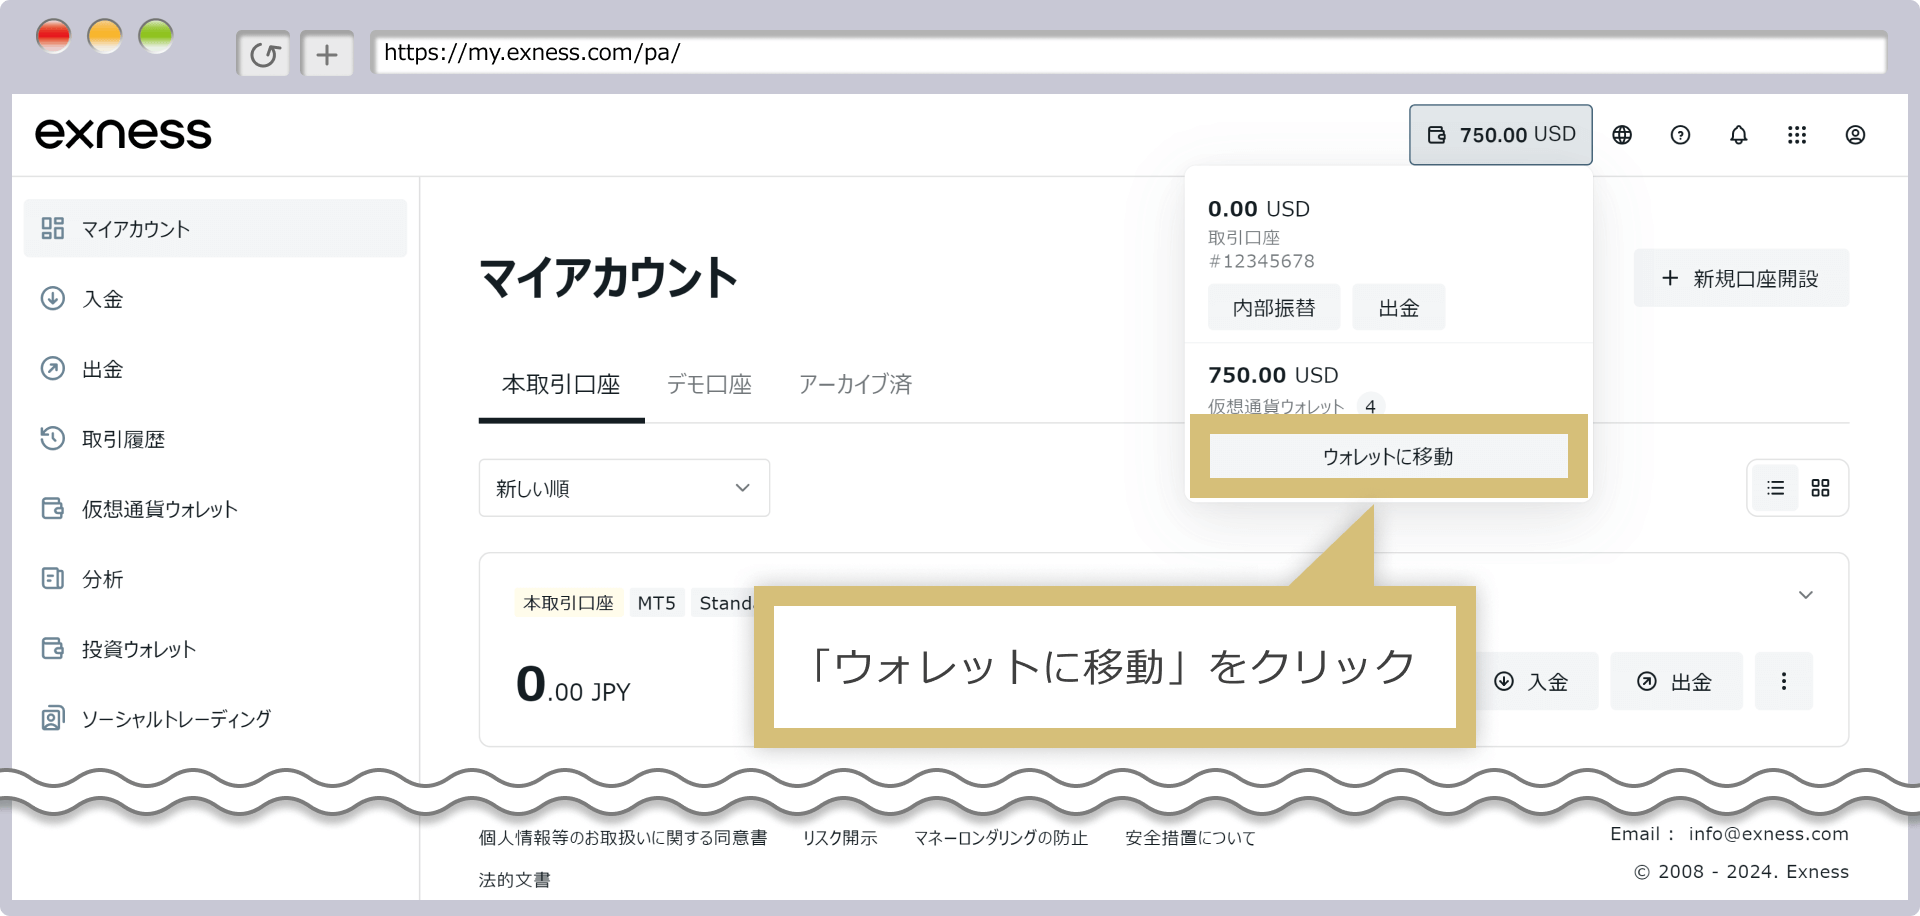Open the user profile icon

click(1855, 135)
